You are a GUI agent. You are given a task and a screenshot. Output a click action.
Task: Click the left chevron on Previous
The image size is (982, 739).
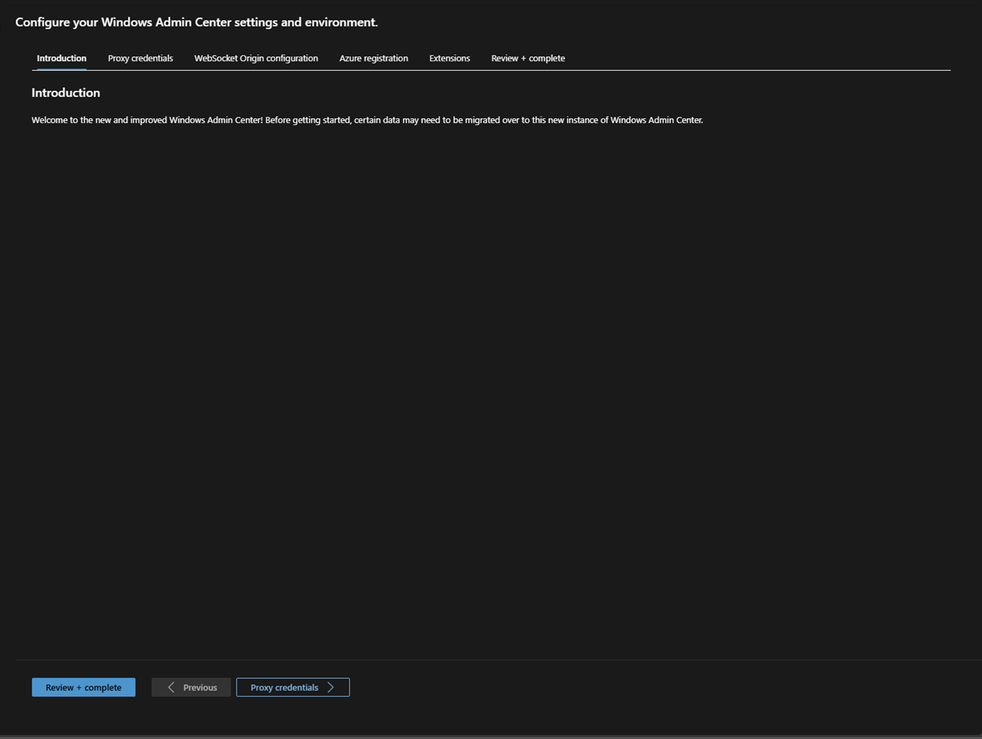coord(170,687)
